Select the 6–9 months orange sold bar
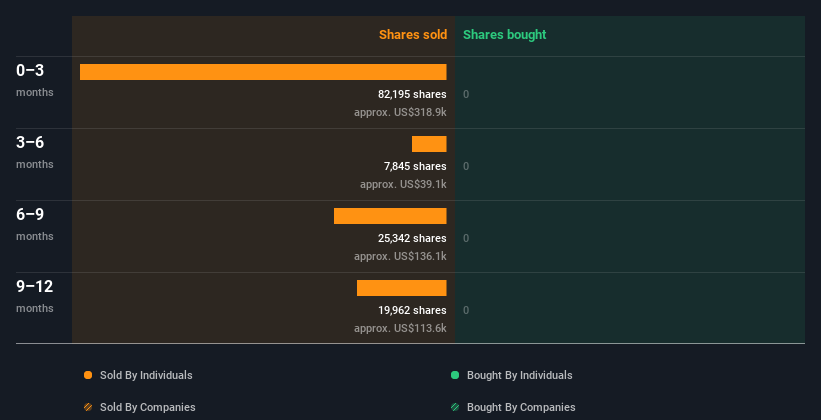This screenshot has width=821, height=420. coord(390,216)
